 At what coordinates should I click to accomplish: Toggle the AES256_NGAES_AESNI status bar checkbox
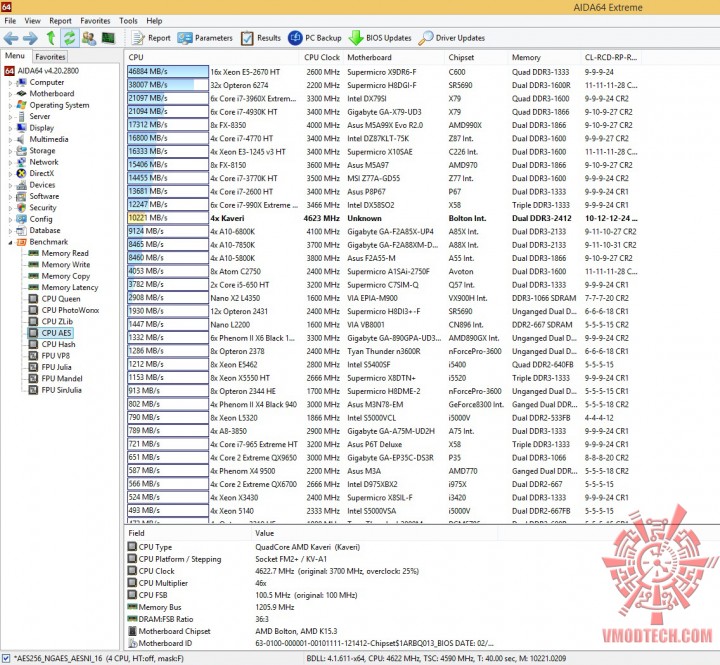[x=6, y=658]
